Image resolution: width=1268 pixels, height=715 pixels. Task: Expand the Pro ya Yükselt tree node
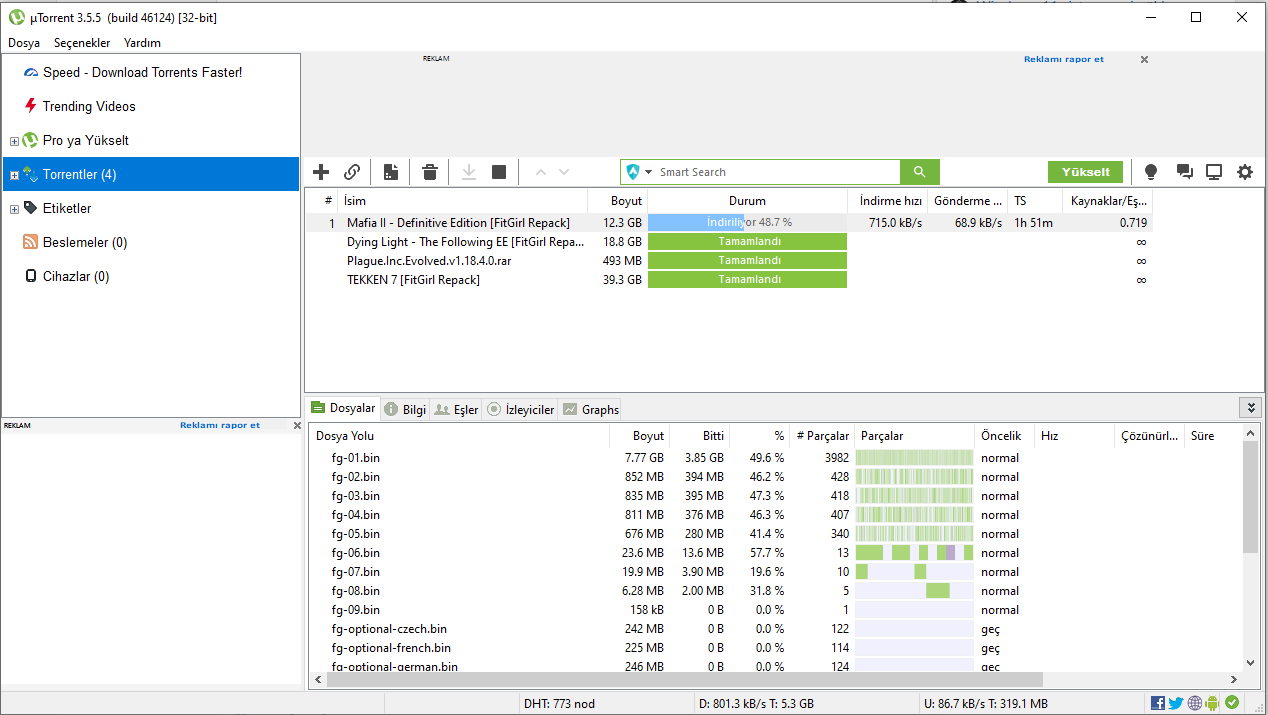[14, 141]
